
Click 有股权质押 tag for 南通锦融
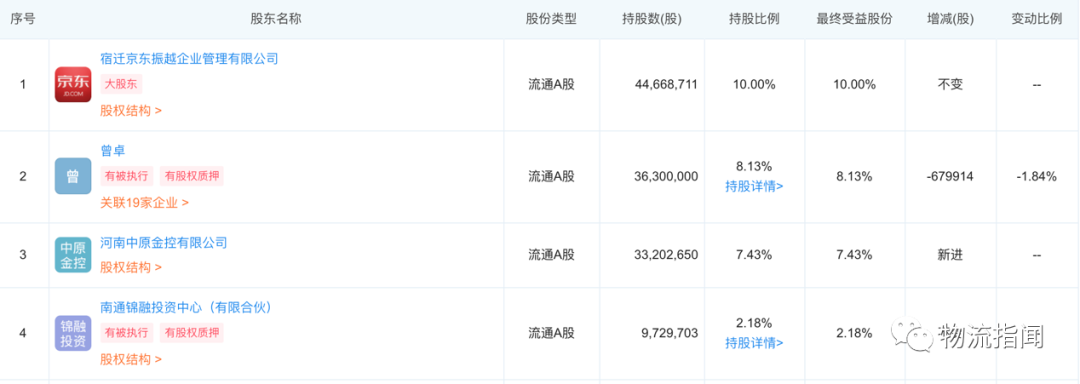[x=191, y=333]
